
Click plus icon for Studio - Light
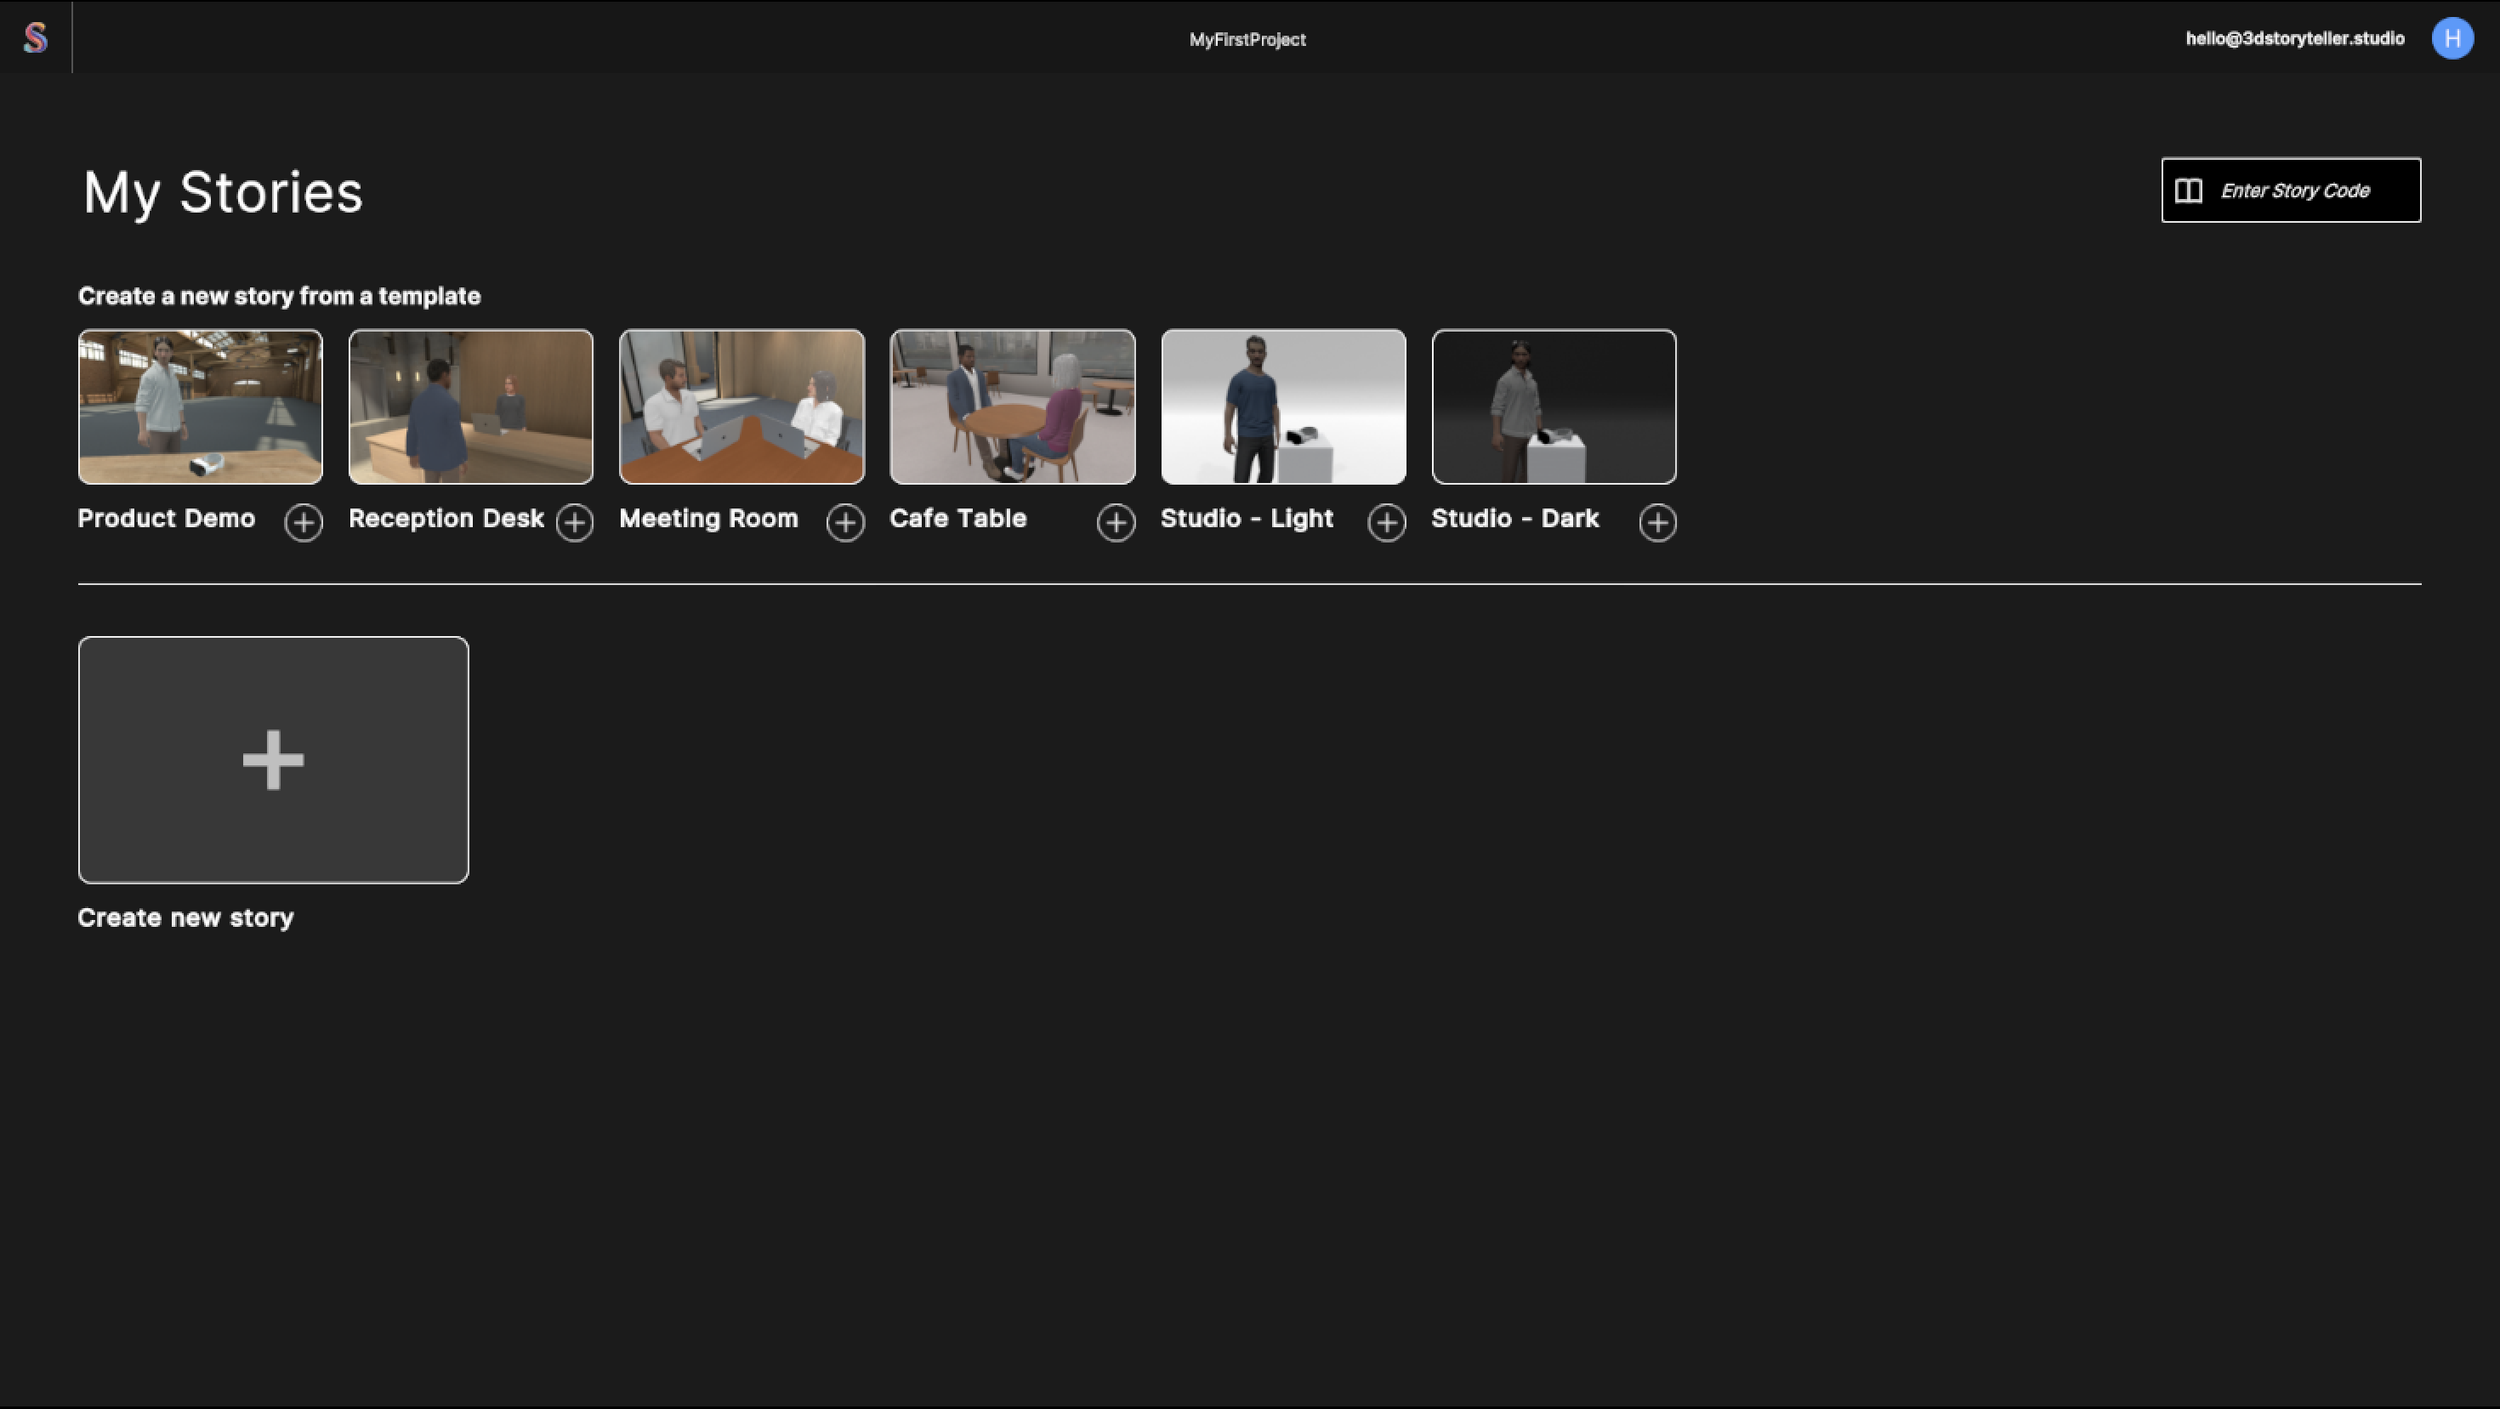(x=1386, y=522)
